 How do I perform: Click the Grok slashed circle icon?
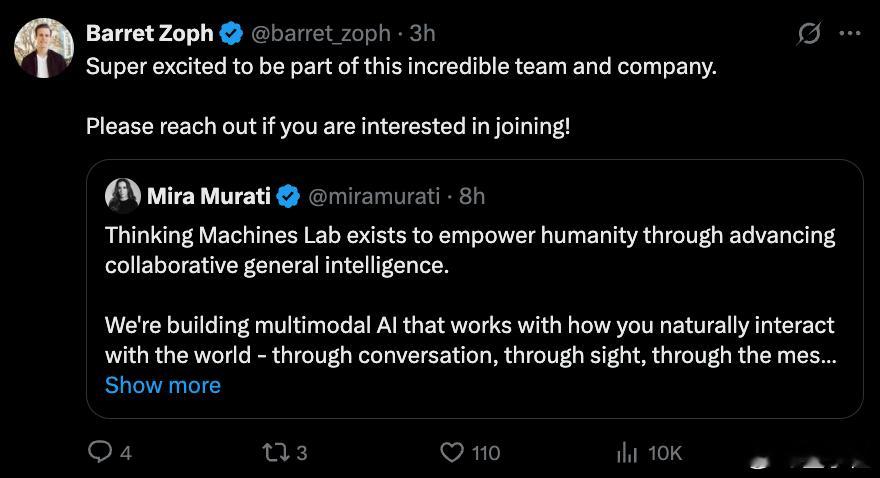809,34
